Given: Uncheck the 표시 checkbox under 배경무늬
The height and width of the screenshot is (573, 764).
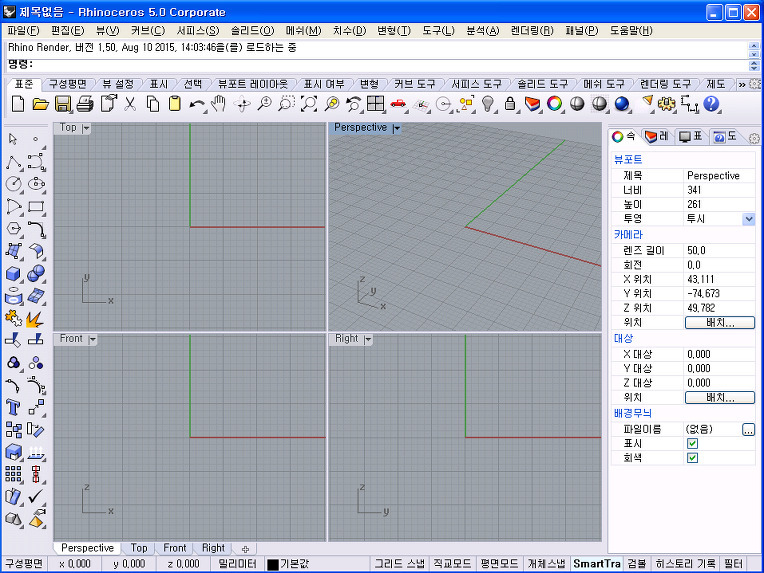Looking at the screenshot, I should point(692,443).
